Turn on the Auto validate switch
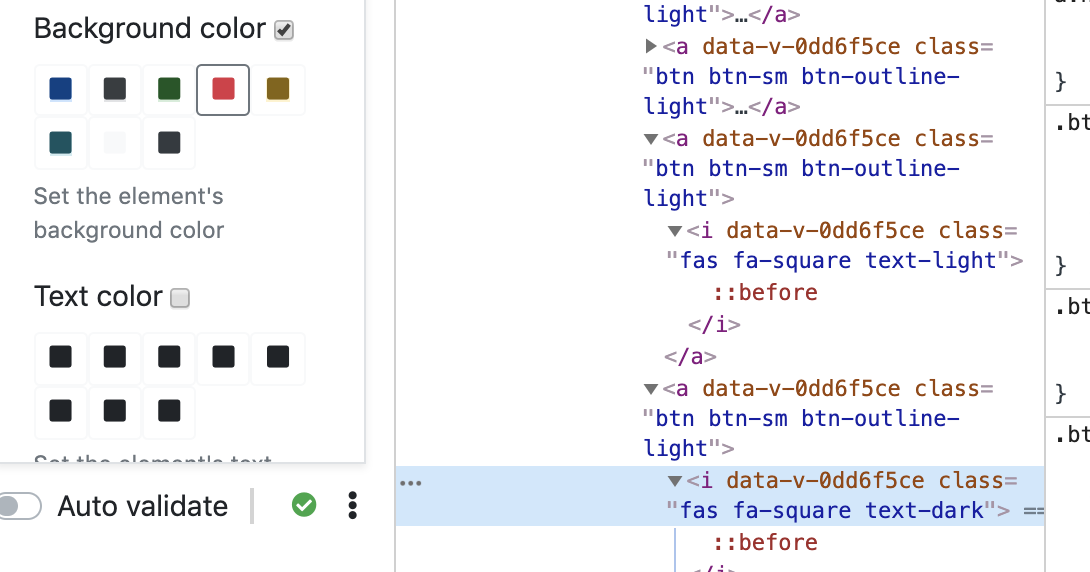1090x572 pixels. click(x=19, y=506)
